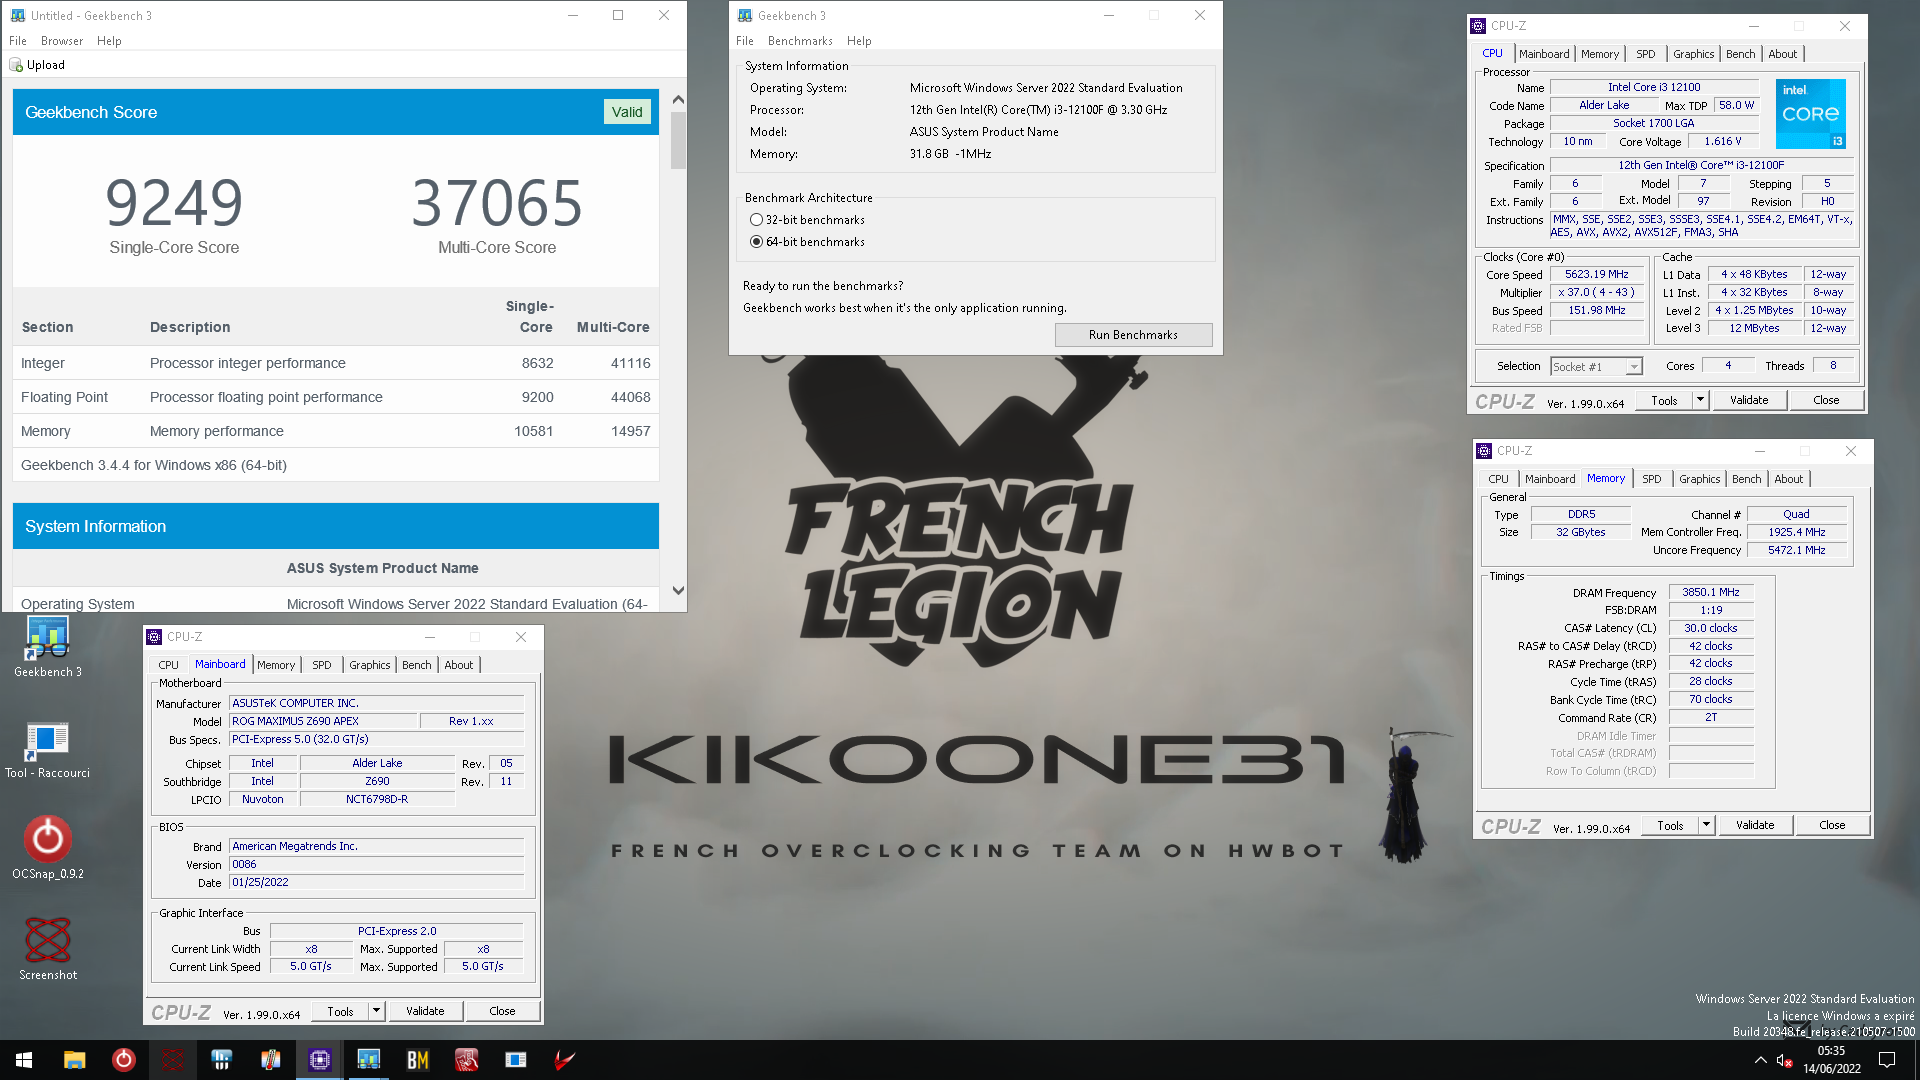Switch to CPU-Z from the taskbar
1920x1080 pixels.
[x=319, y=1060]
